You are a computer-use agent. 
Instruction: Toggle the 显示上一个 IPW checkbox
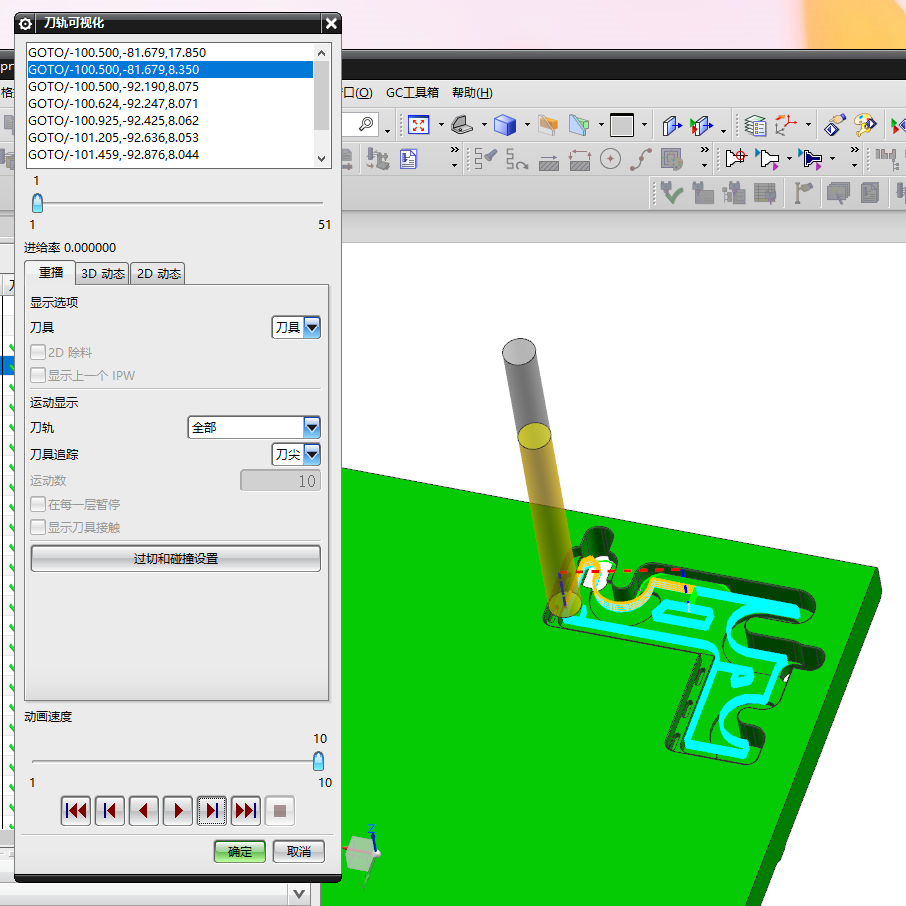38,375
